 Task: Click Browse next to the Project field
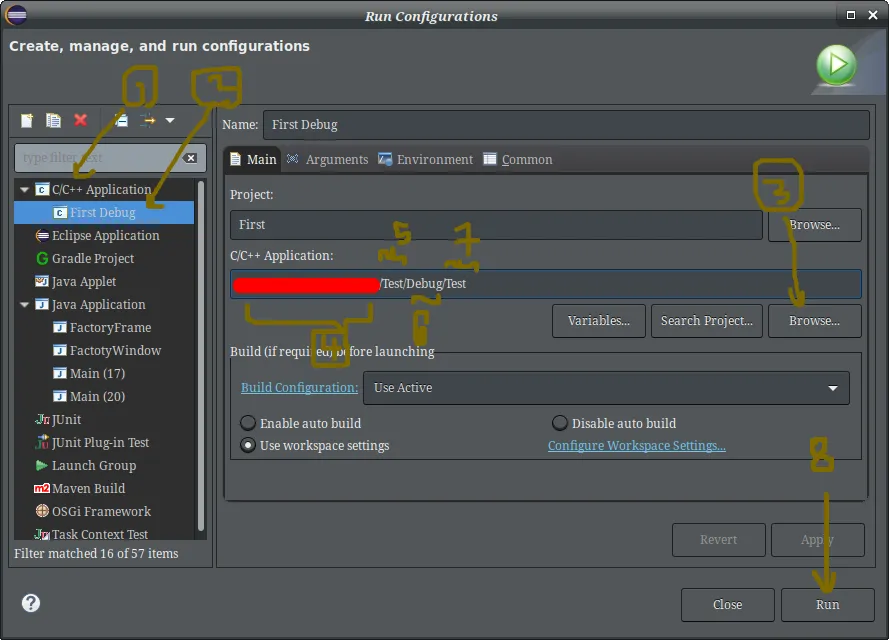click(x=815, y=225)
